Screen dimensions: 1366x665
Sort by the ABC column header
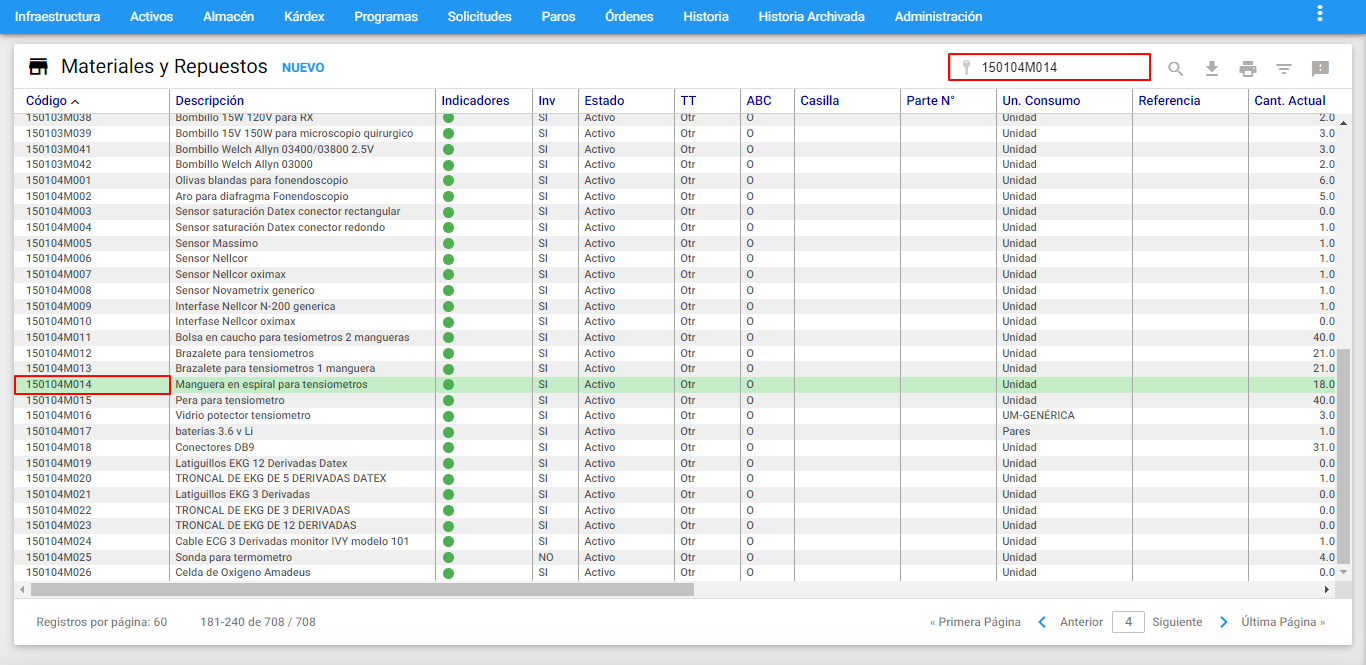[x=759, y=101]
